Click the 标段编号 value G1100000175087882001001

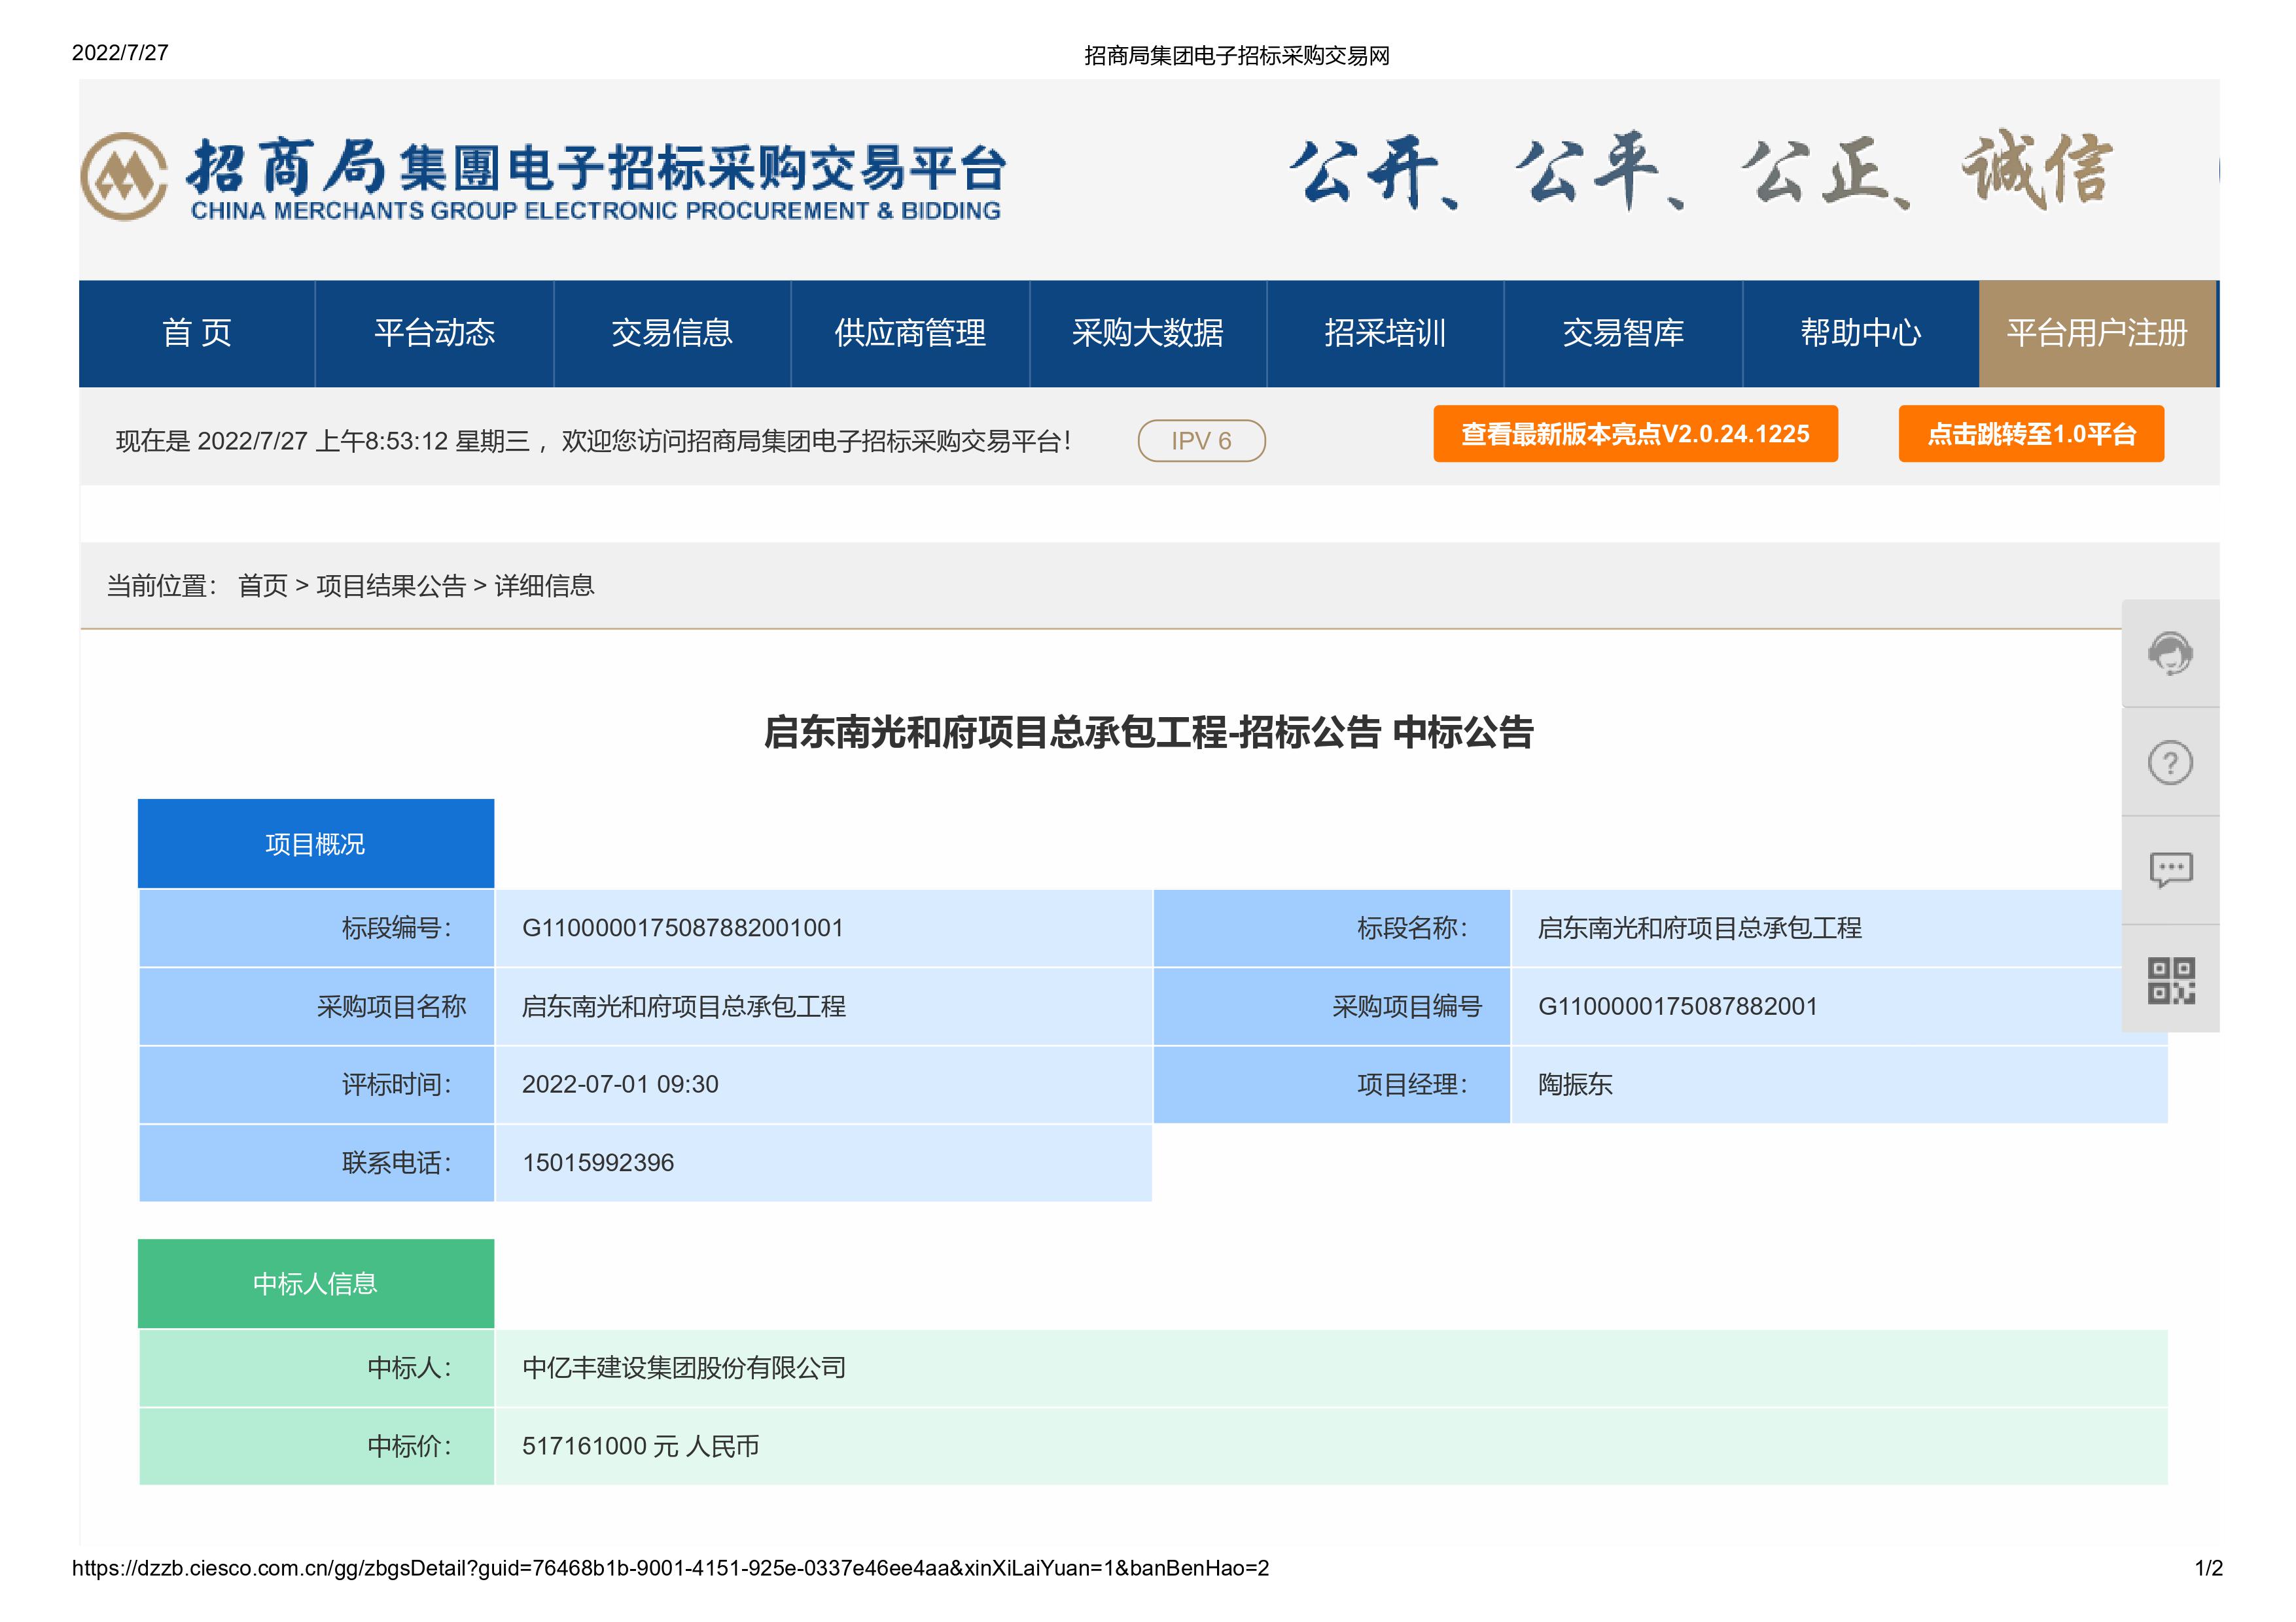(x=683, y=928)
